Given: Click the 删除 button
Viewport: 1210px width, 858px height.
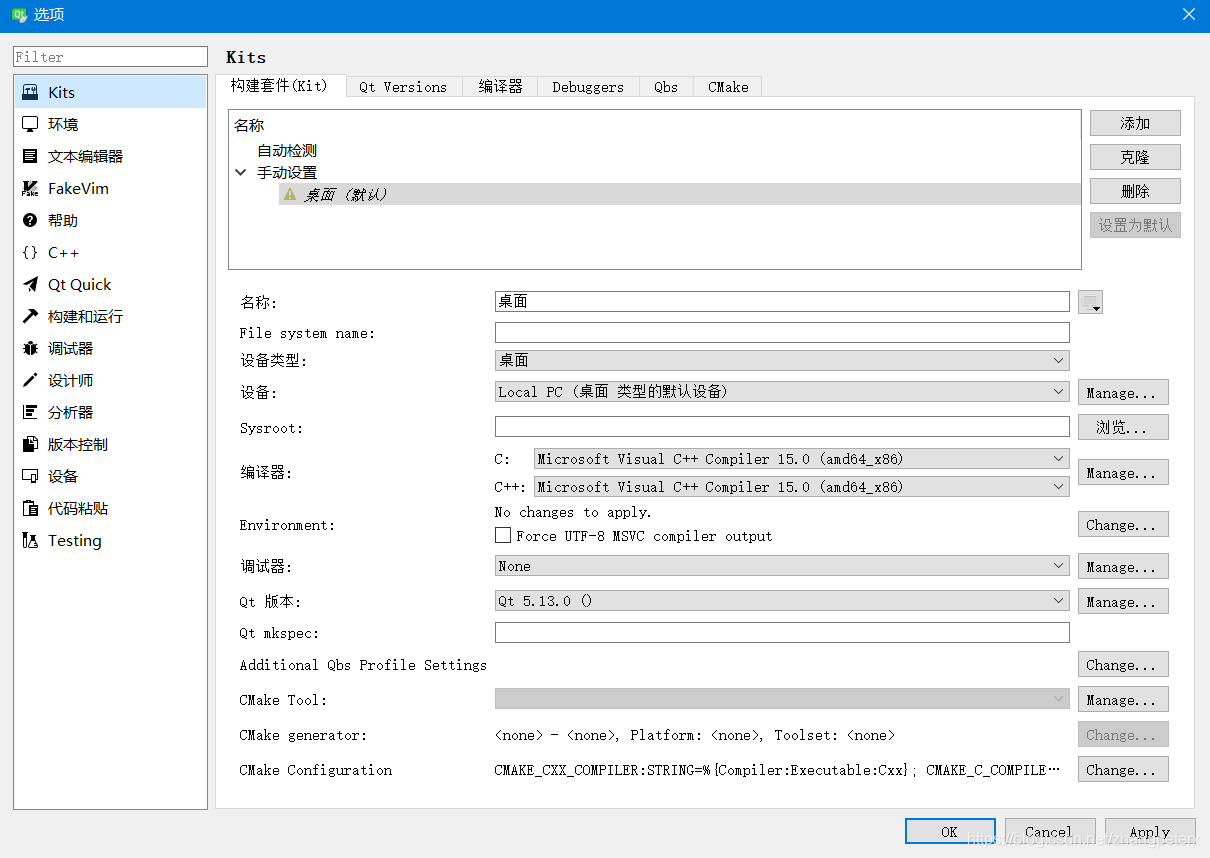Looking at the screenshot, I should point(1135,191).
